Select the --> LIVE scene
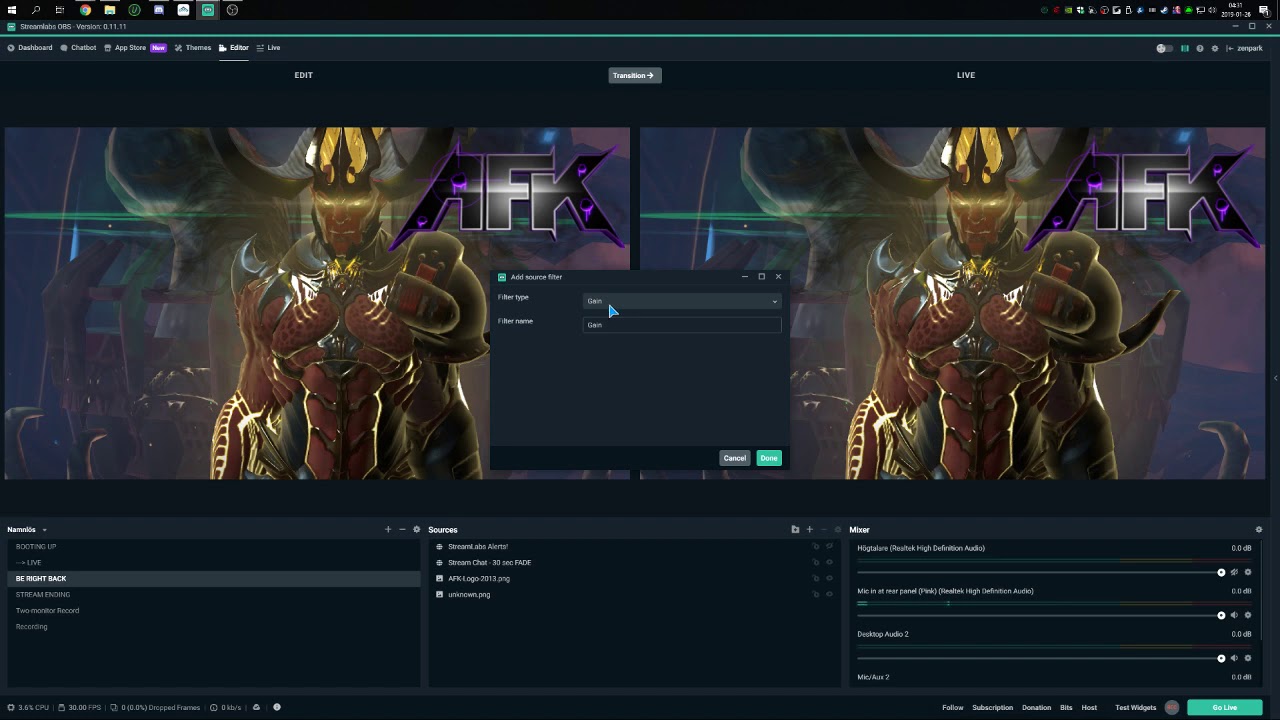 click(x=214, y=563)
